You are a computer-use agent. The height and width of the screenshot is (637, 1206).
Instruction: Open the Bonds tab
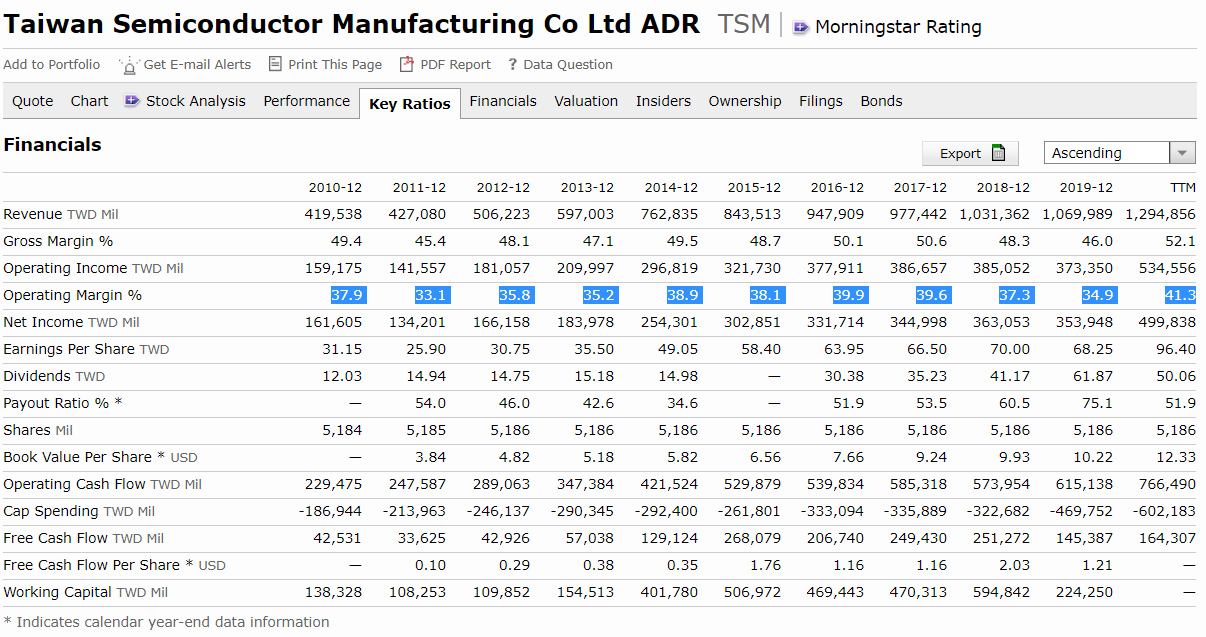point(881,101)
